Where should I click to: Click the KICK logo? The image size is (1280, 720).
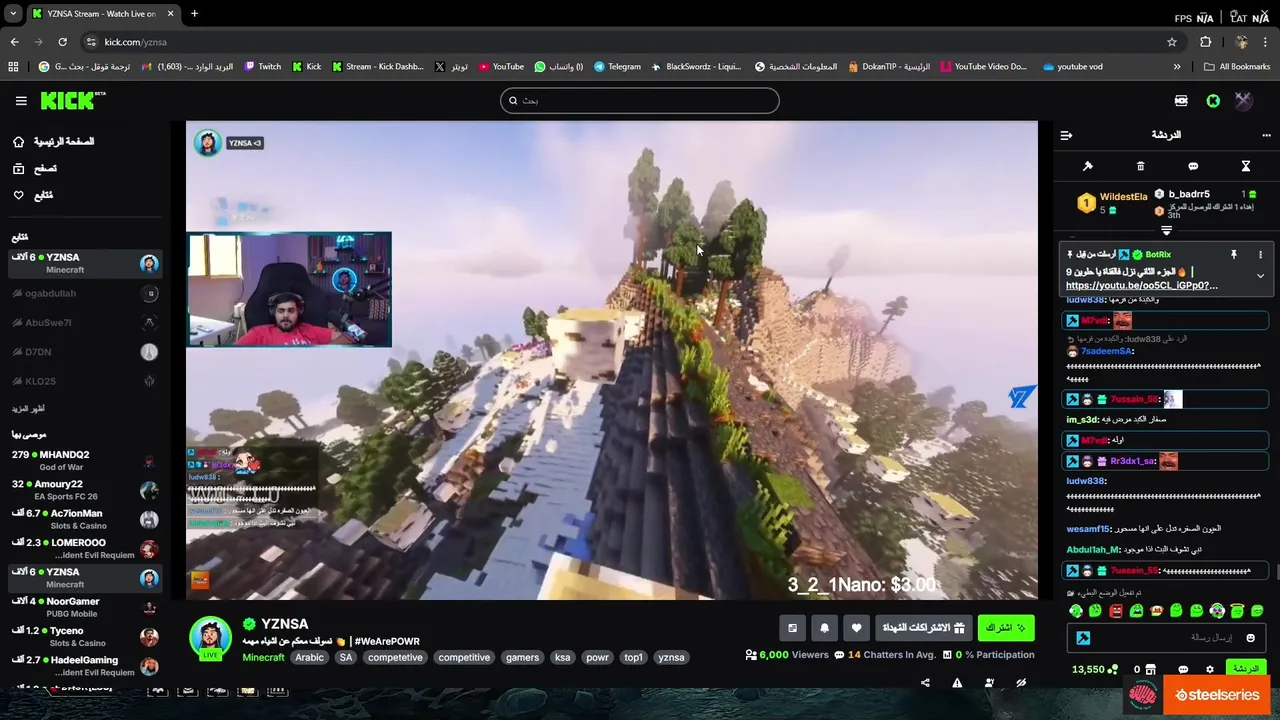click(72, 100)
